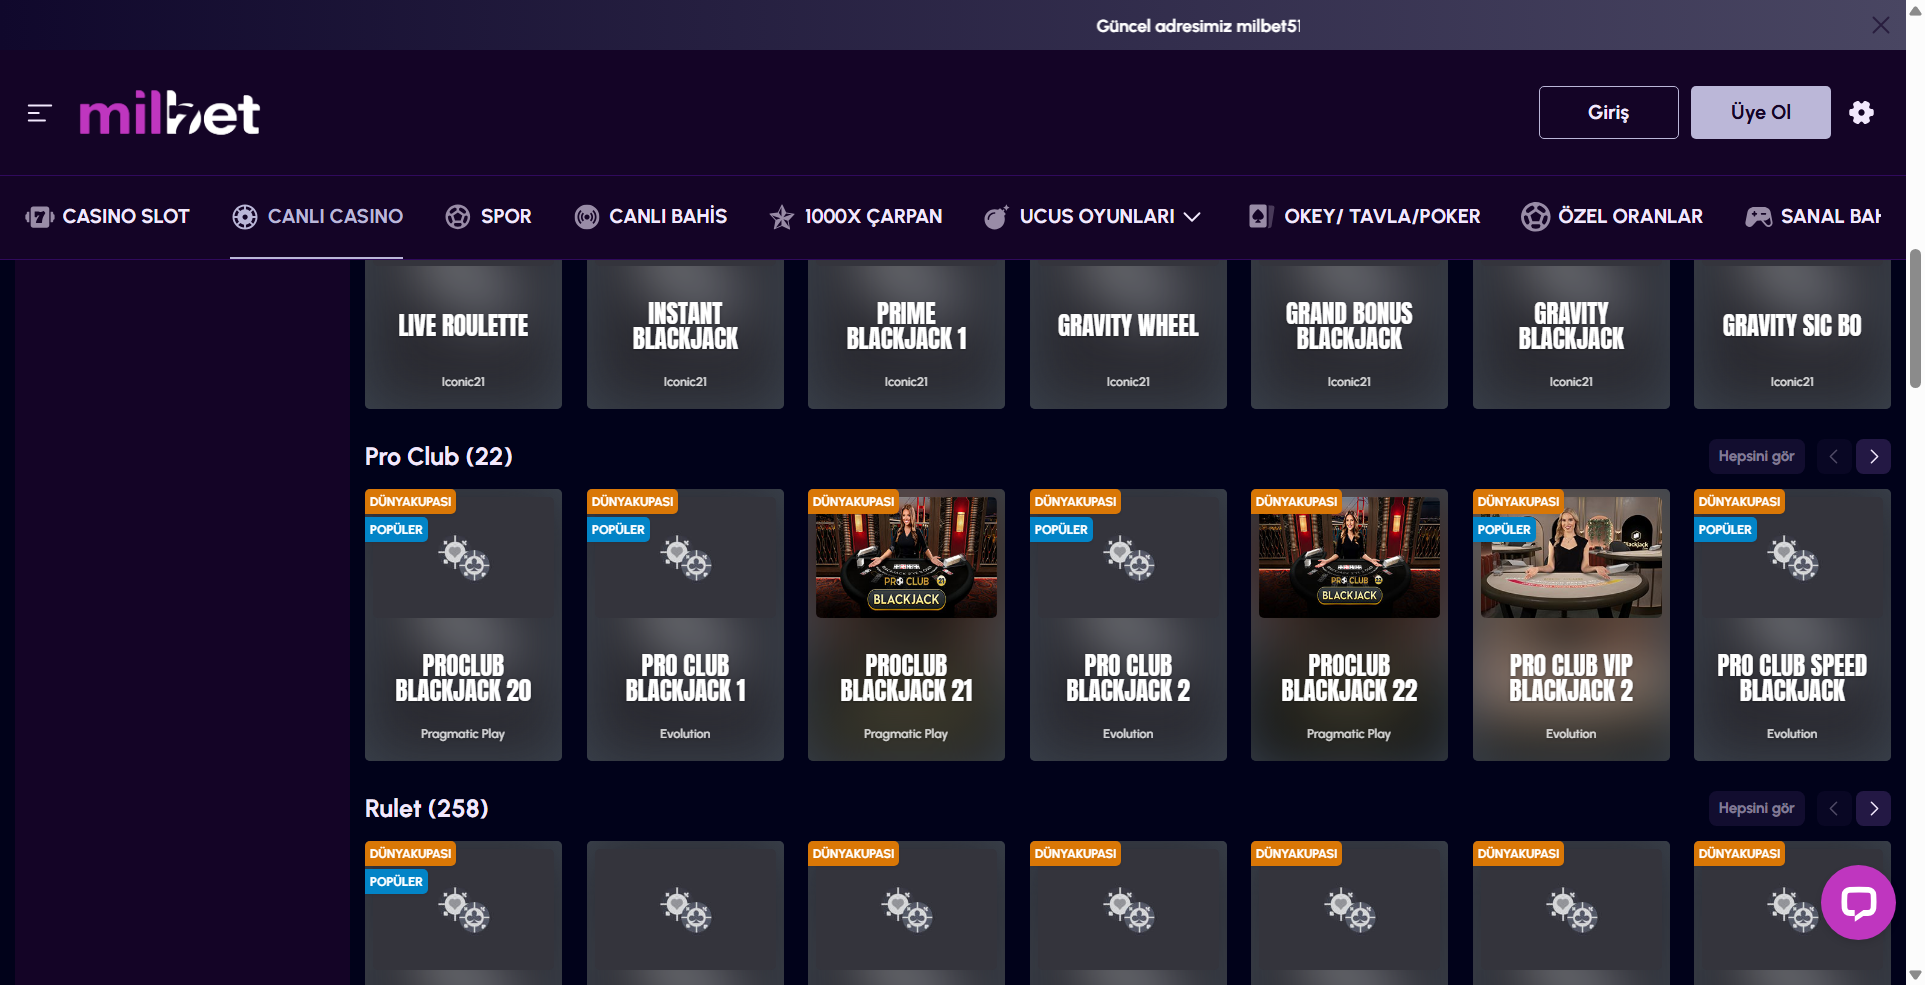The image size is (1925, 985).
Task: Go to previous Pro Club games
Action: 1834,456
